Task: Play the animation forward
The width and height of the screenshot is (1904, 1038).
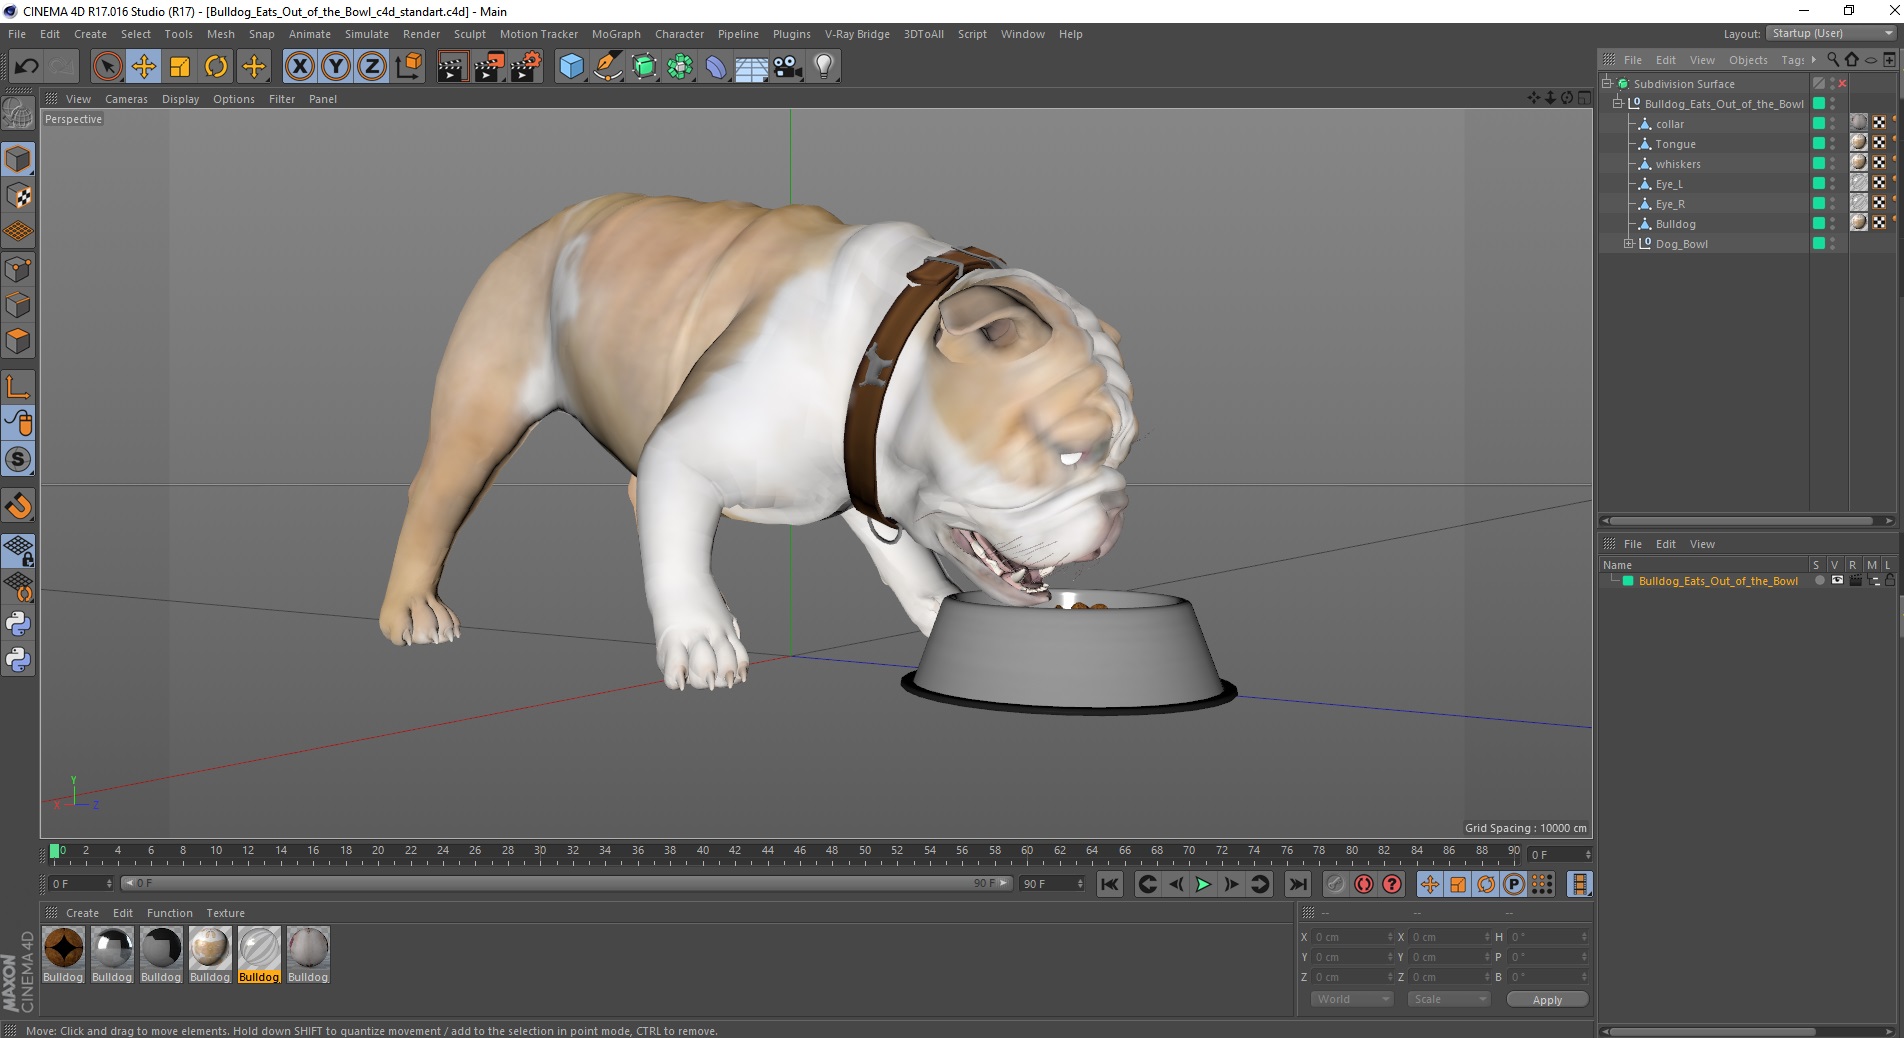Action: click(x=1203, y=884)
